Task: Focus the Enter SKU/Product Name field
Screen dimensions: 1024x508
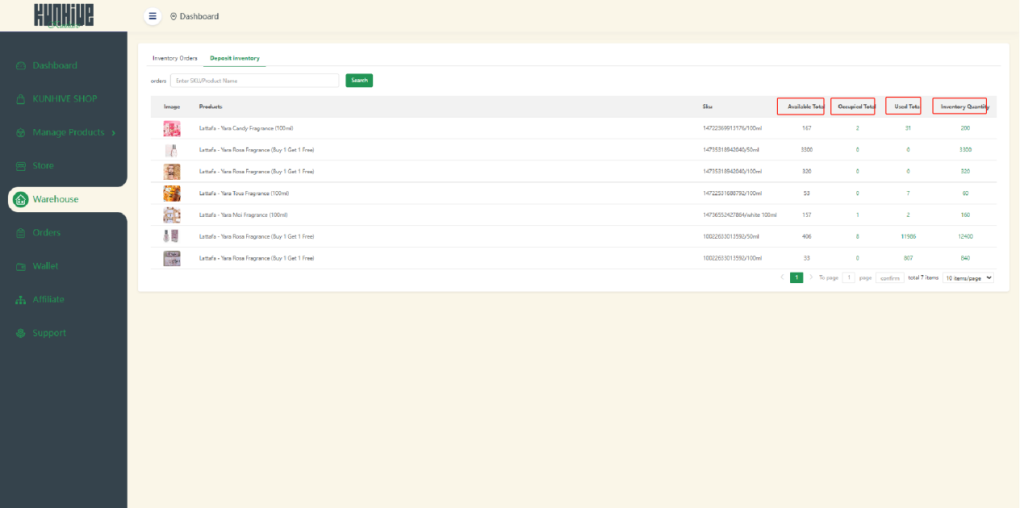Action: (x=254, y=80)
